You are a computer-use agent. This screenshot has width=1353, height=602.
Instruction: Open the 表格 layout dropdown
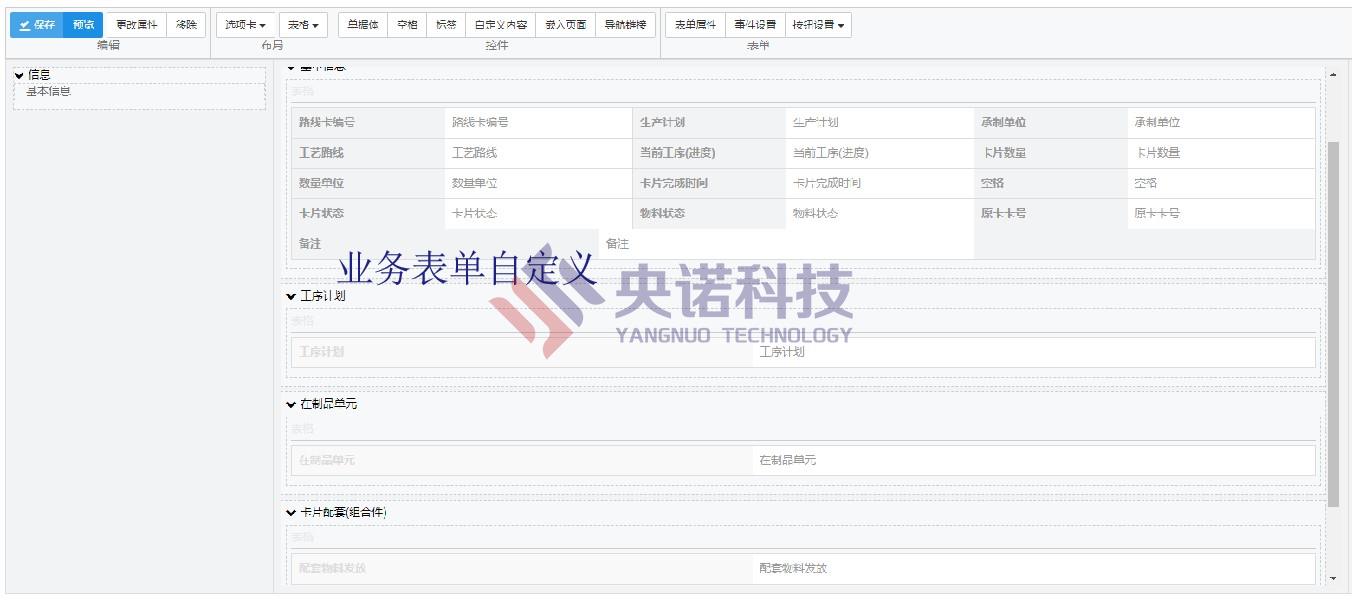pyautogui.click(x=303, y=25)
